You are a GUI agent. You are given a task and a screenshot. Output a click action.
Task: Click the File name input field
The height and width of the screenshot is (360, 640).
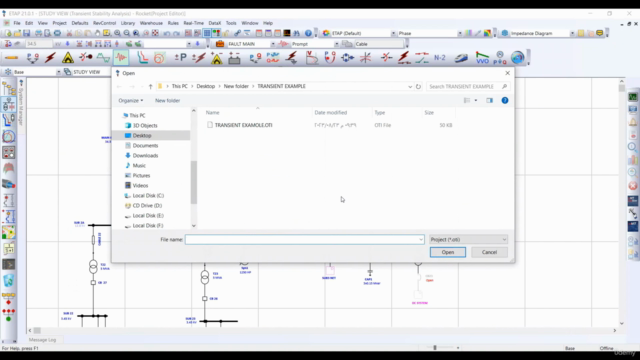304,240
